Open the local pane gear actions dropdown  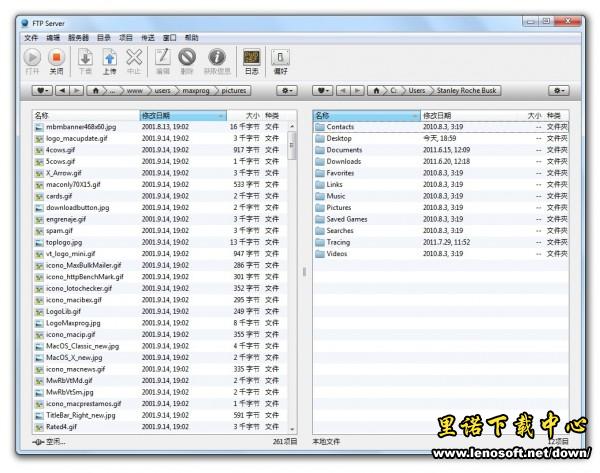point(559,91)
